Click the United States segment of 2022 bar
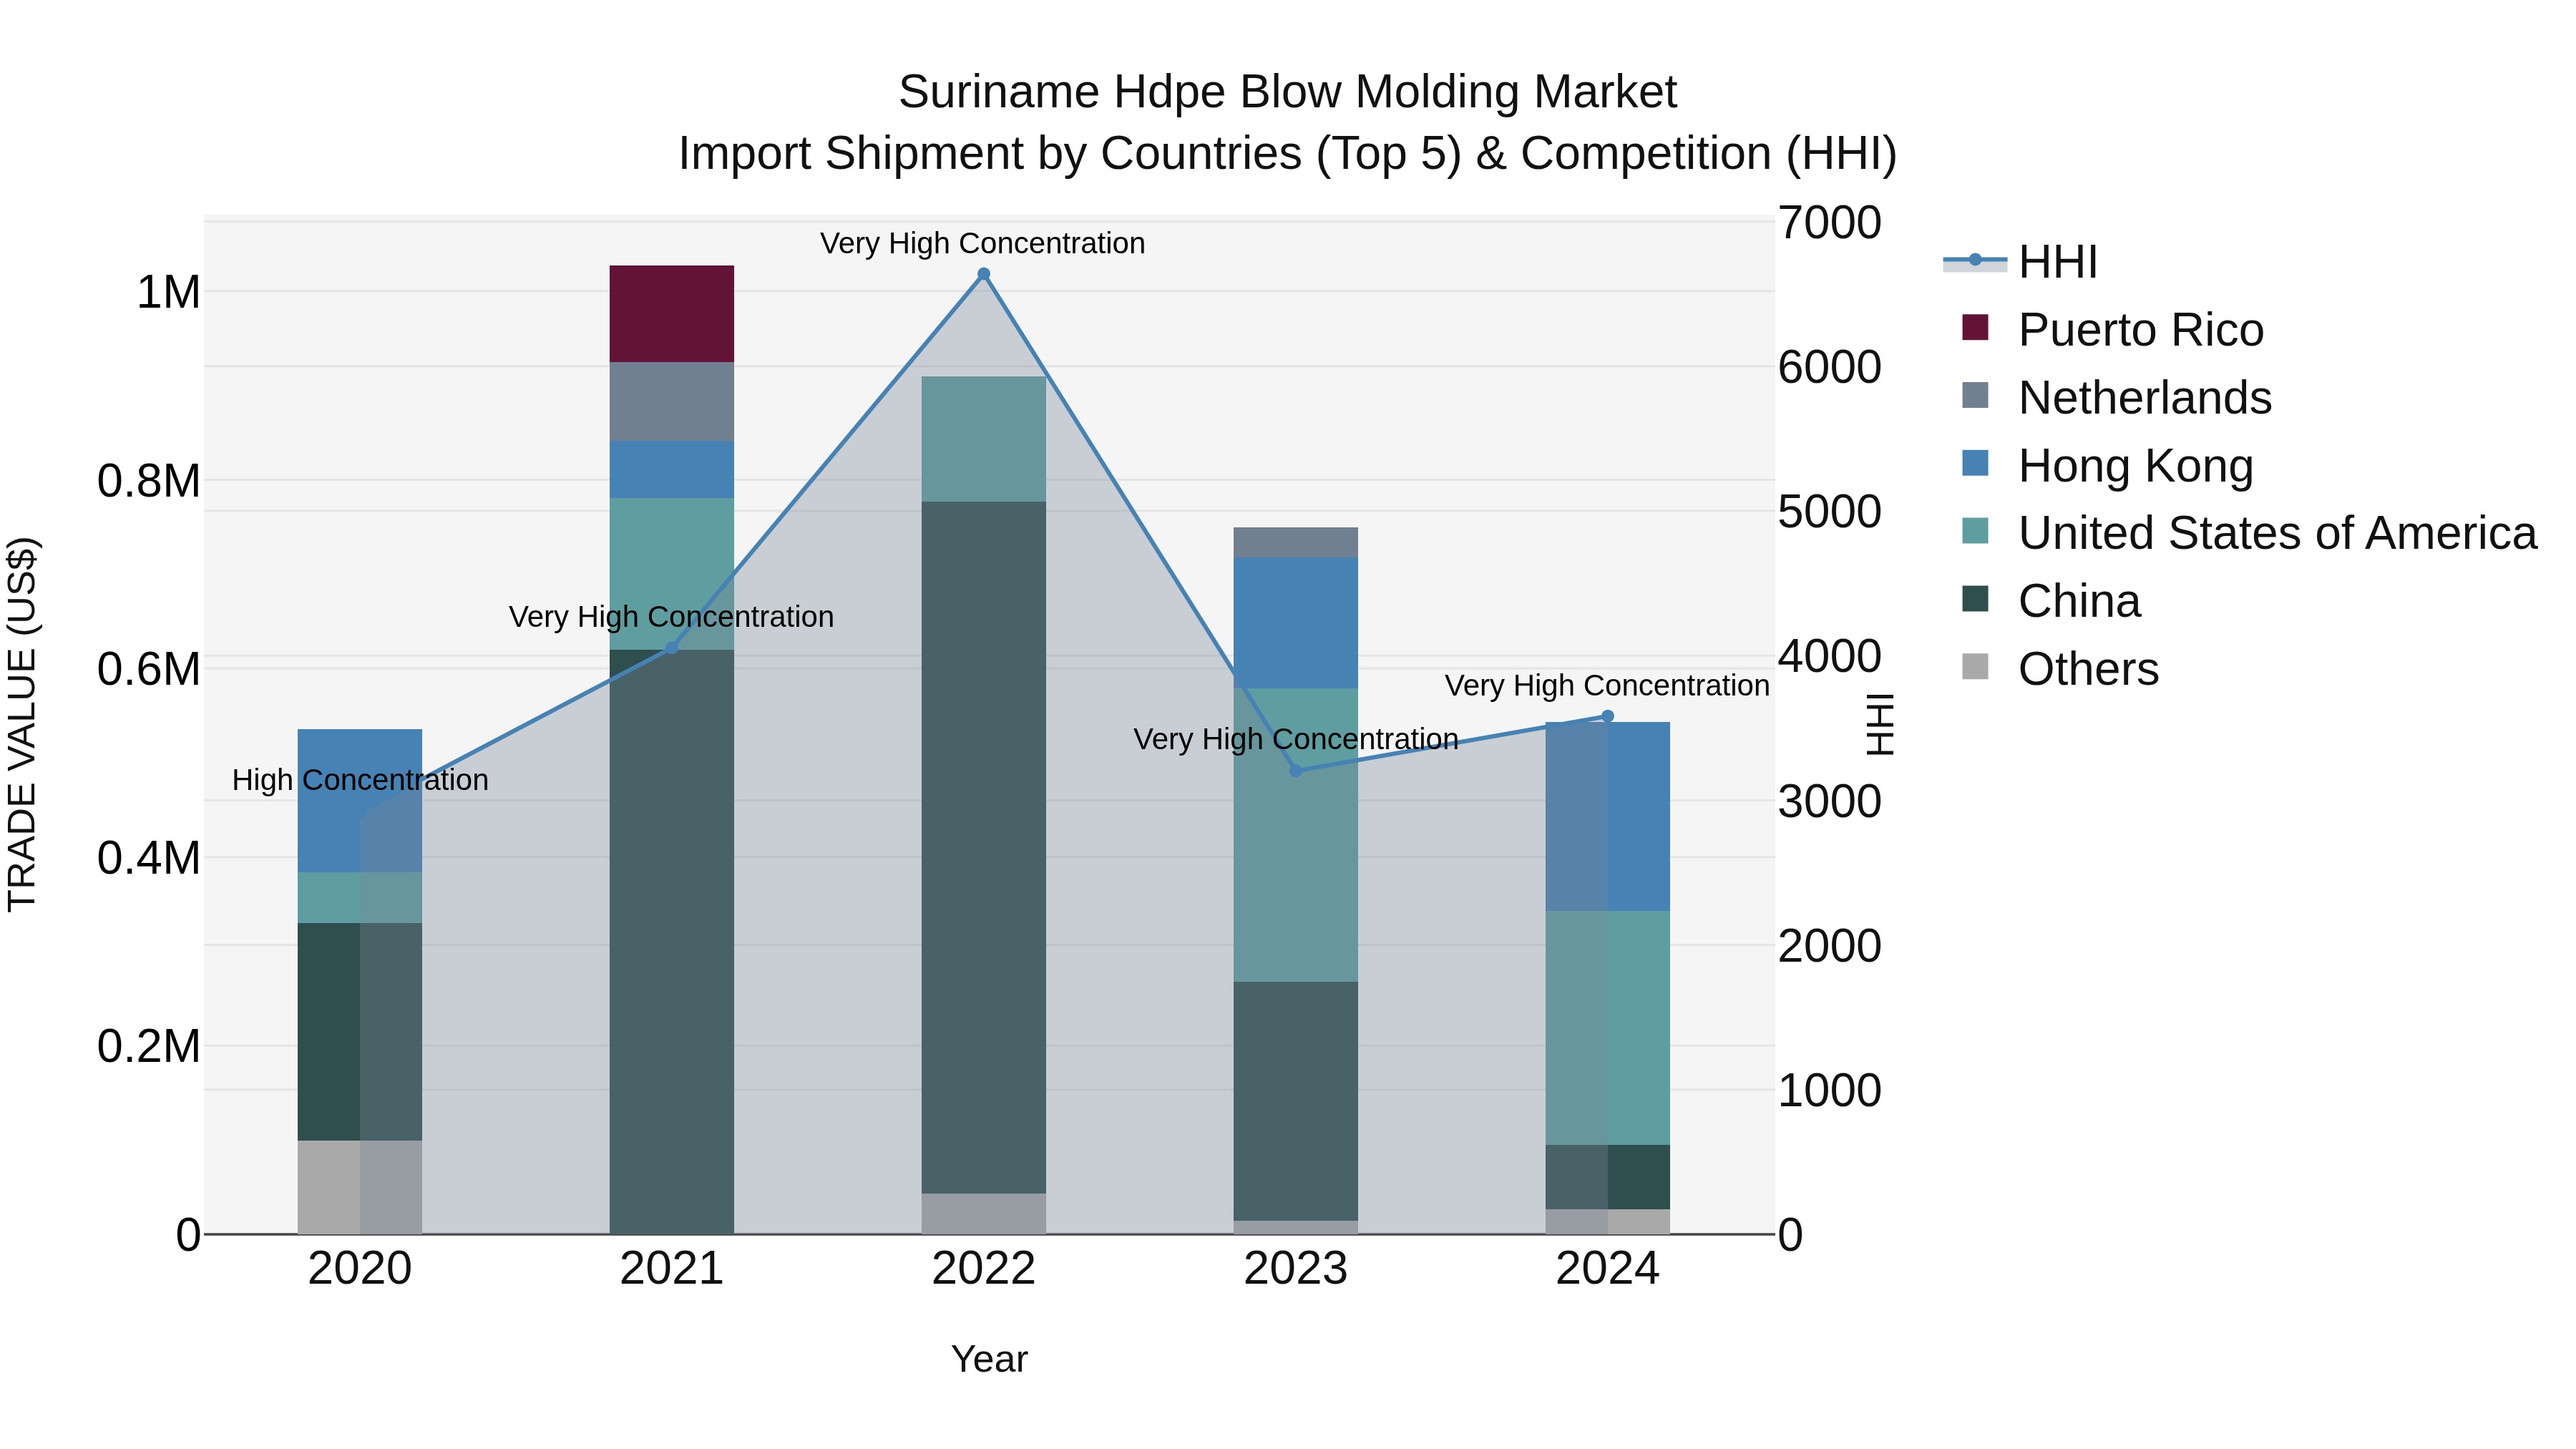 pos(983,439)
